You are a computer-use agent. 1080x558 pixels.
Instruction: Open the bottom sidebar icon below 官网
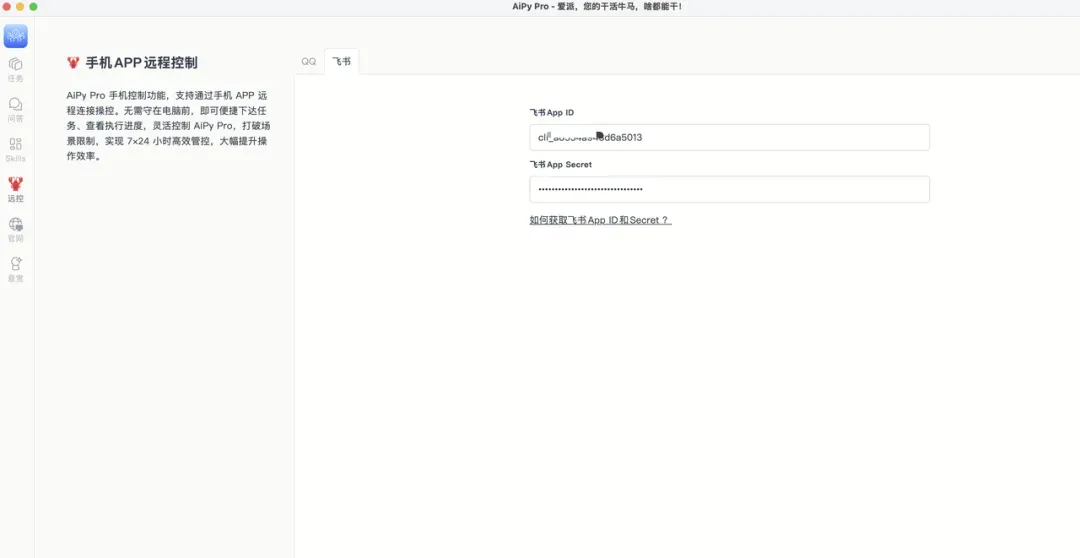[15, 269]
